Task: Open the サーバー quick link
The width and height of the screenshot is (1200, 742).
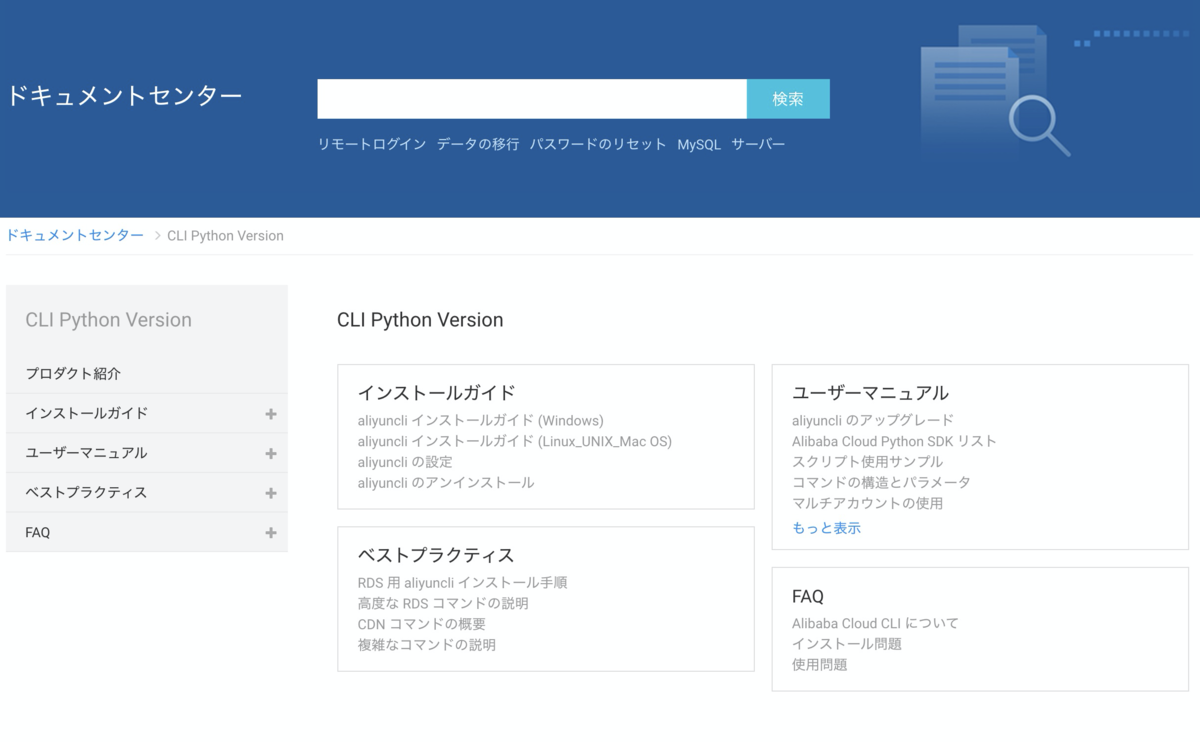Action: [x=760, y=143]
